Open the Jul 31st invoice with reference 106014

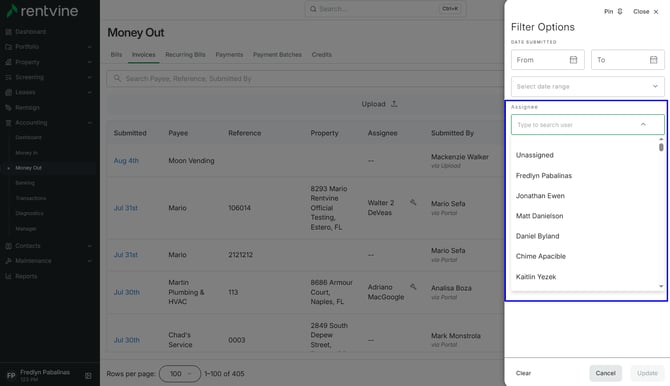[126, 208]
